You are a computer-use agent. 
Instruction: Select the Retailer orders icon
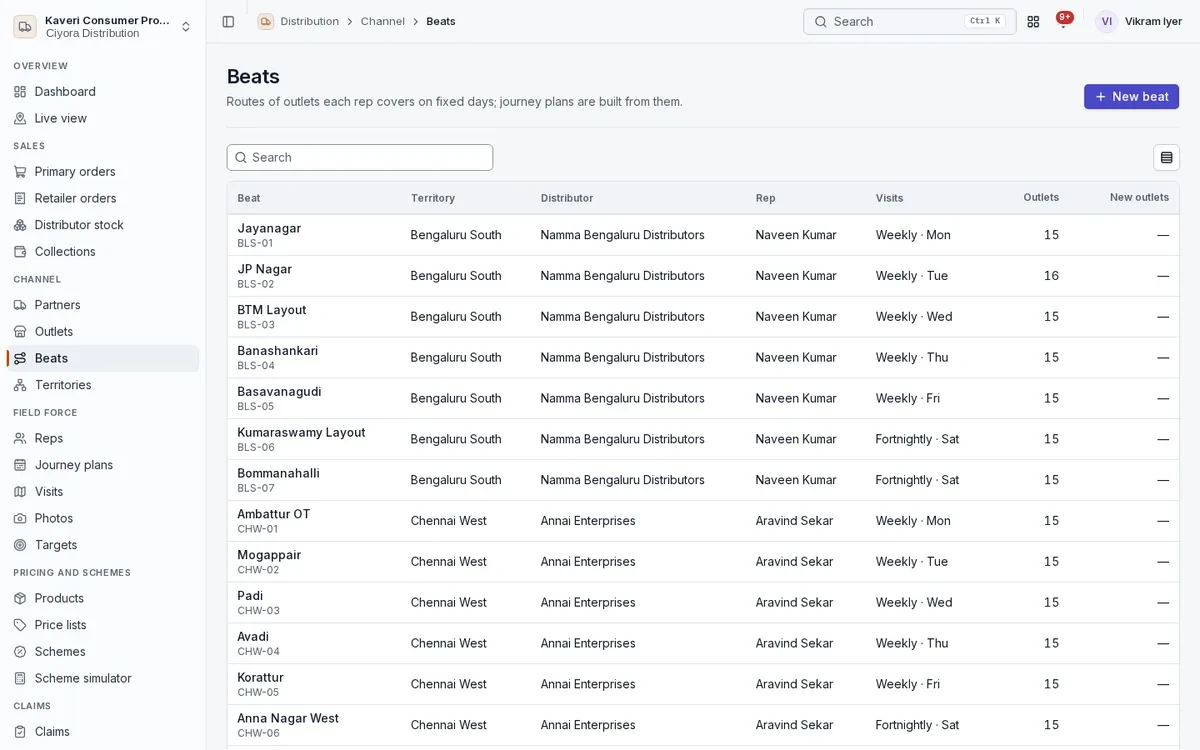[20, 198]
